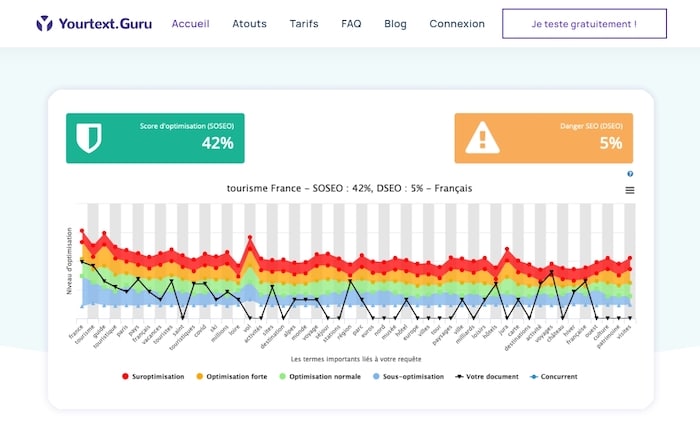Open the chart hamburger menu

tap(630, 190)
